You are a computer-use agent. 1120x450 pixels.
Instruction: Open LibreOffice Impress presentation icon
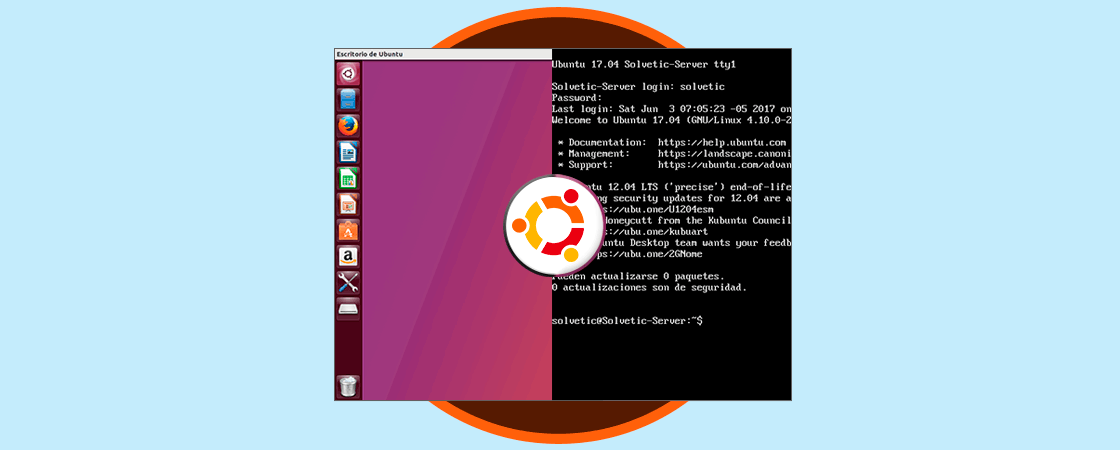point(348,204)
